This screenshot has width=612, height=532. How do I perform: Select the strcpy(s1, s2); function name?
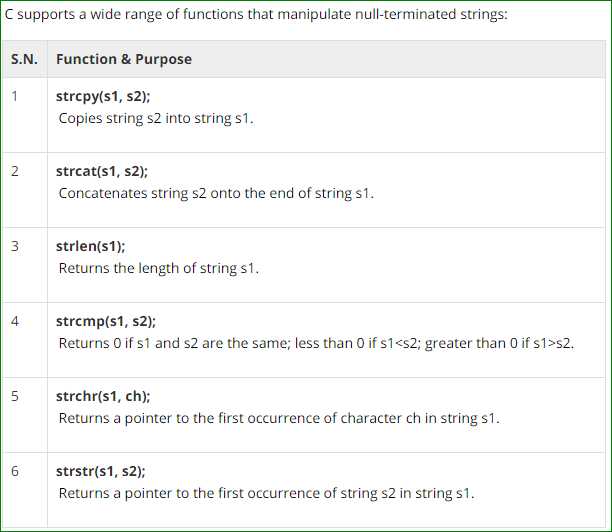pos(104,96)
